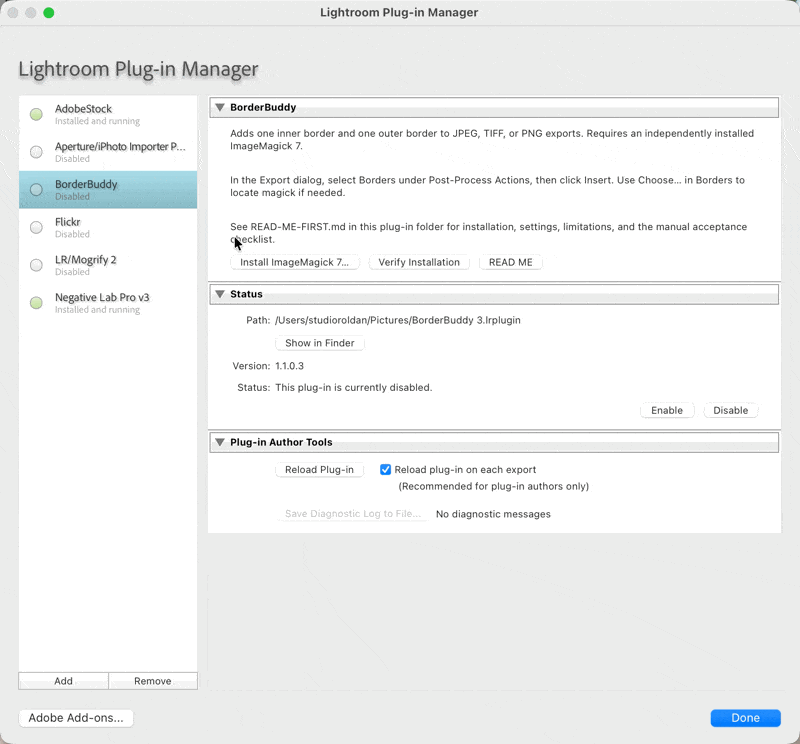
Task: Click the Negative Lab Pro v3 status indicator
Action: [x=36, y=303]
